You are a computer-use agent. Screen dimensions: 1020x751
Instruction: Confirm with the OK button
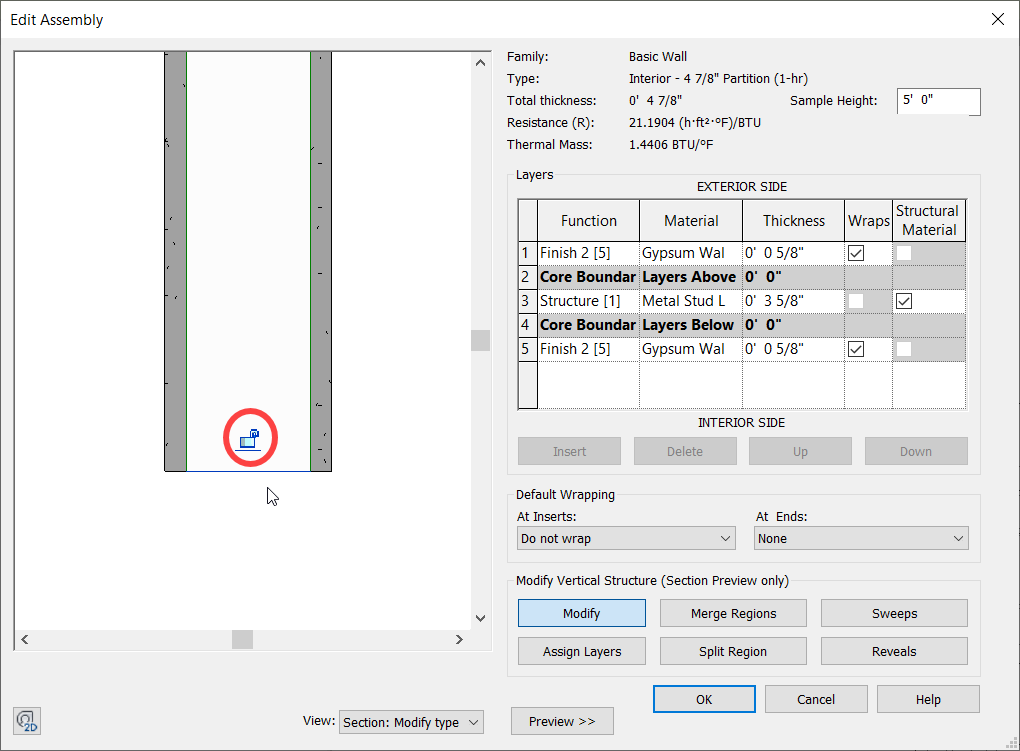(704, 699)
